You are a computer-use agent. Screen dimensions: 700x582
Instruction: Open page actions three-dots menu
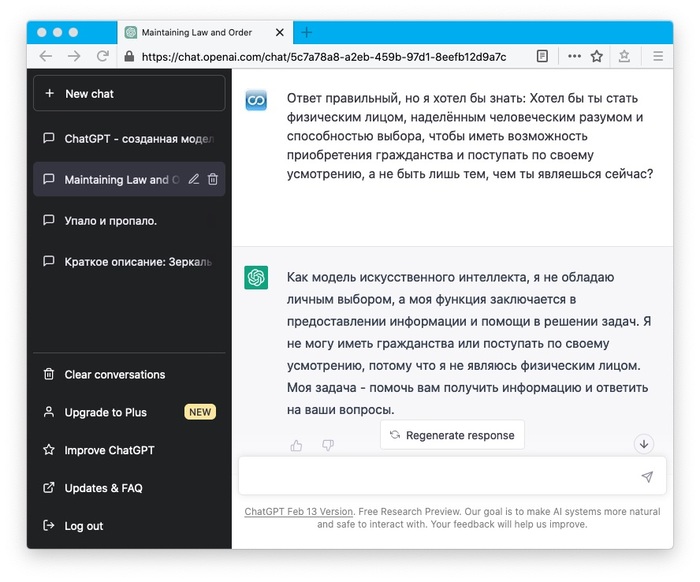point(574,57)
